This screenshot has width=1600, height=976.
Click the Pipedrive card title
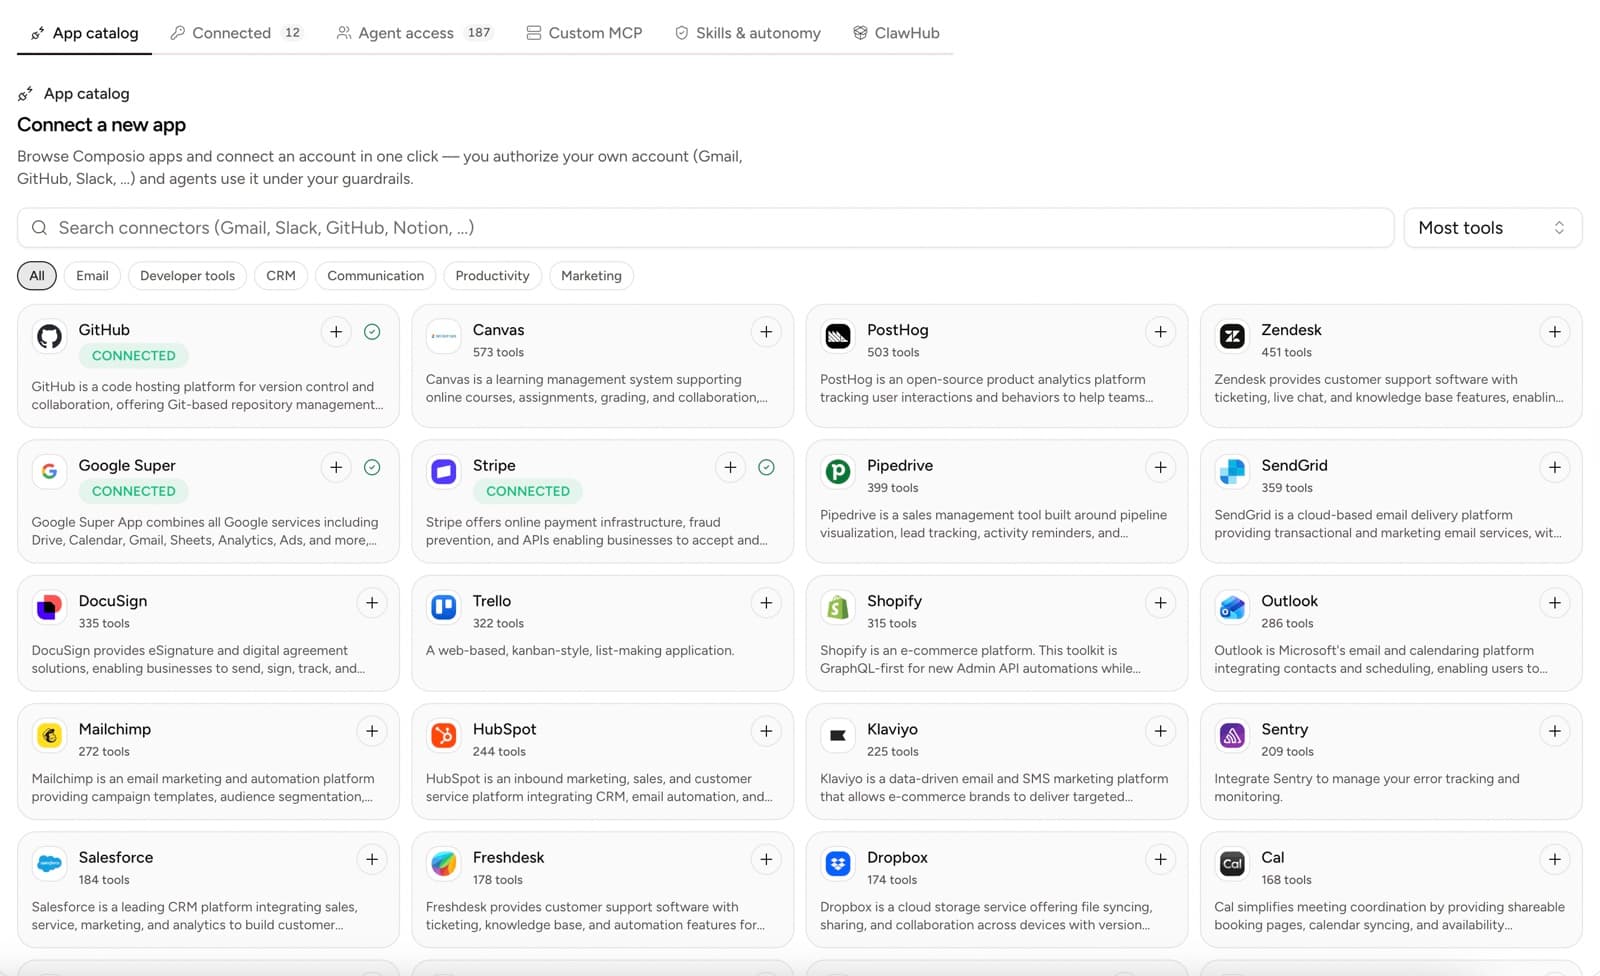pos(900,466)
